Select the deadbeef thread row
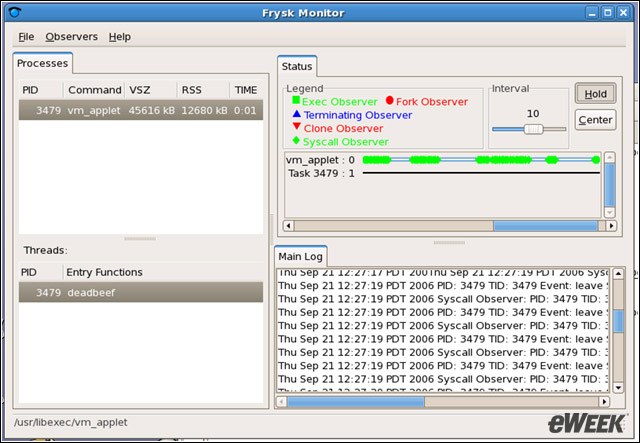This screenshot has width=640, height=443. coord(141,292)
